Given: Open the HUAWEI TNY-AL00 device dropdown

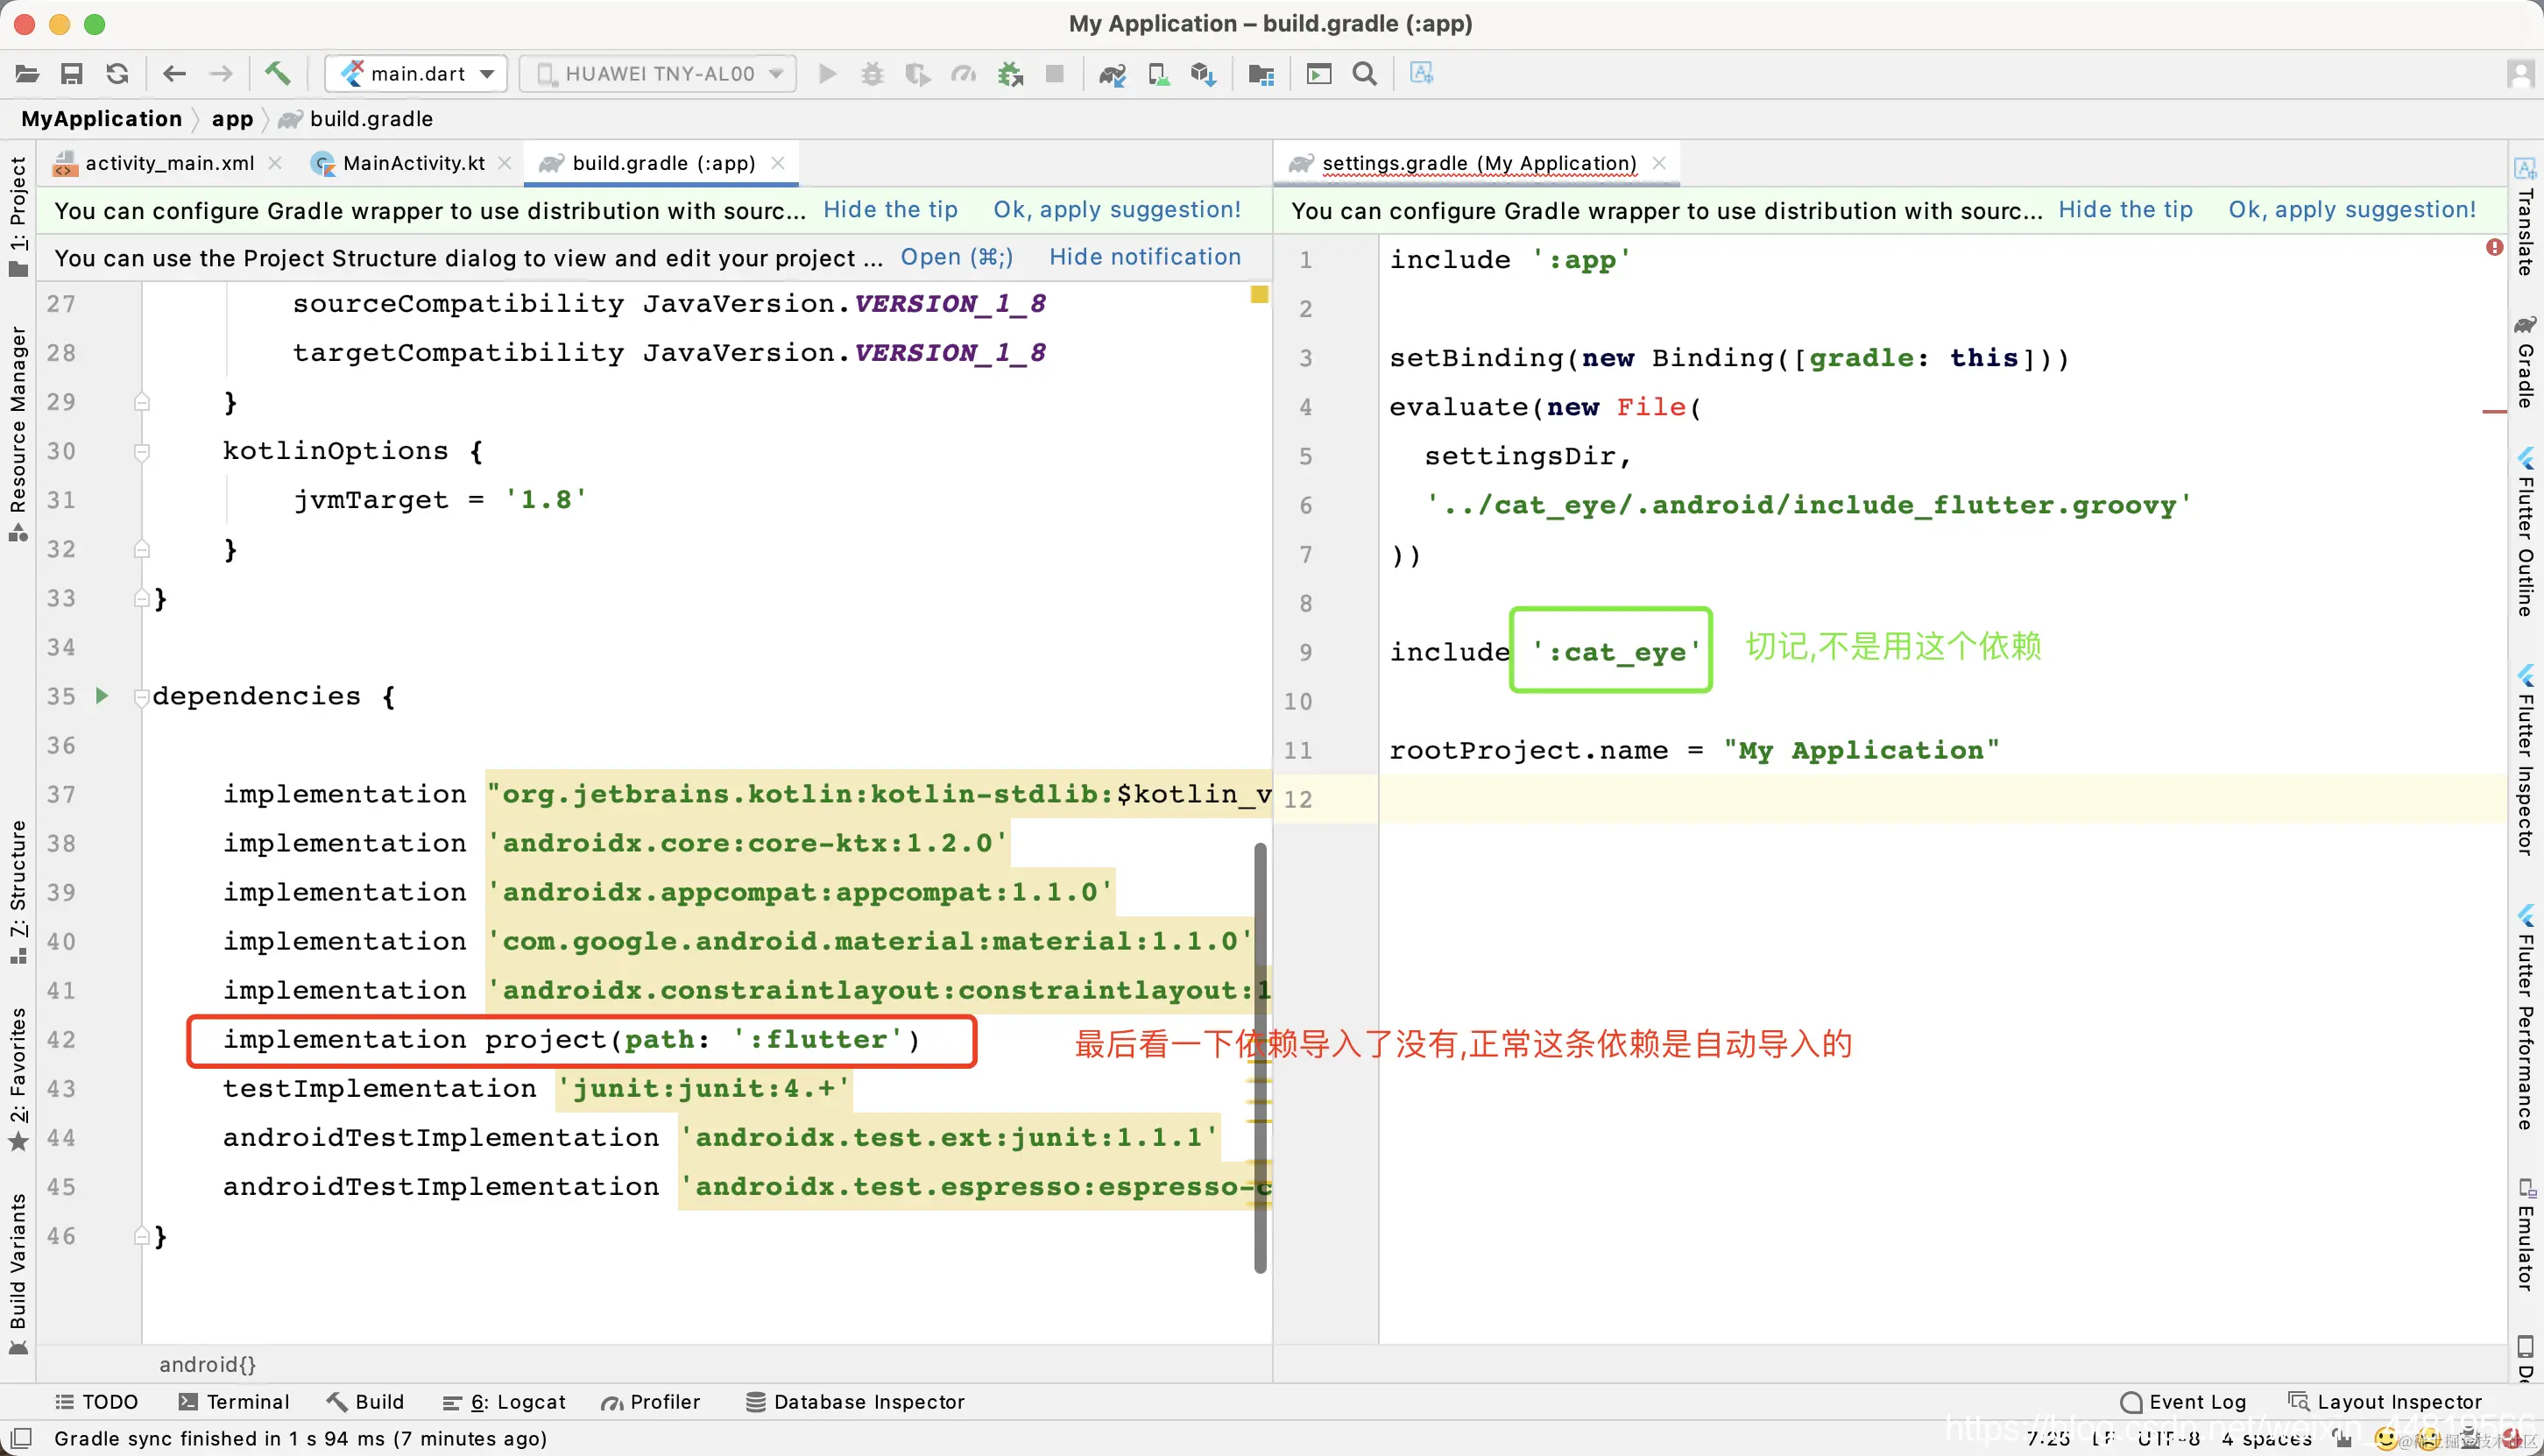Looking at the screenshot, I should point(658,74).
